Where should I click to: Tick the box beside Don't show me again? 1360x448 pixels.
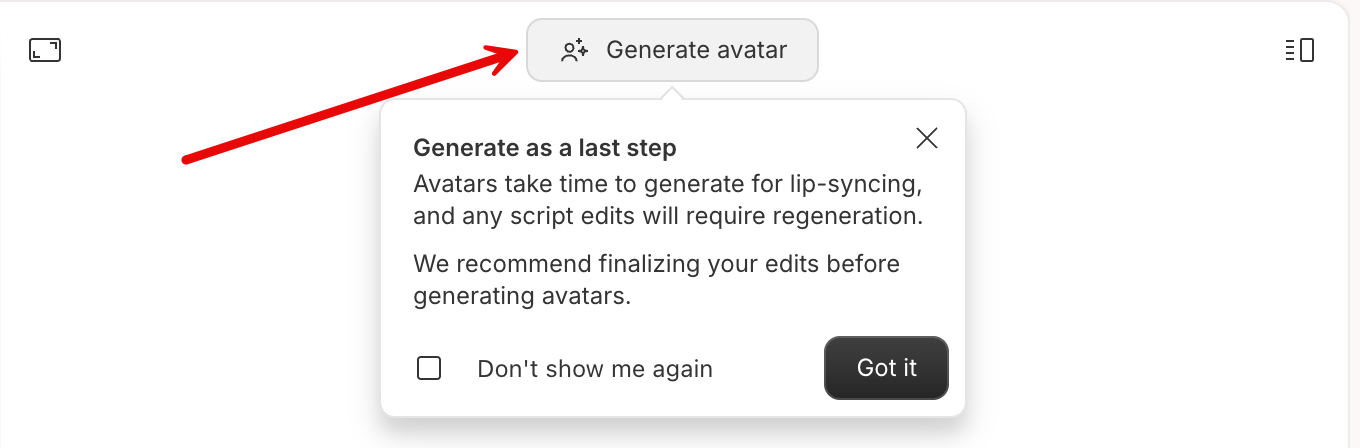[x=429, y=368]
